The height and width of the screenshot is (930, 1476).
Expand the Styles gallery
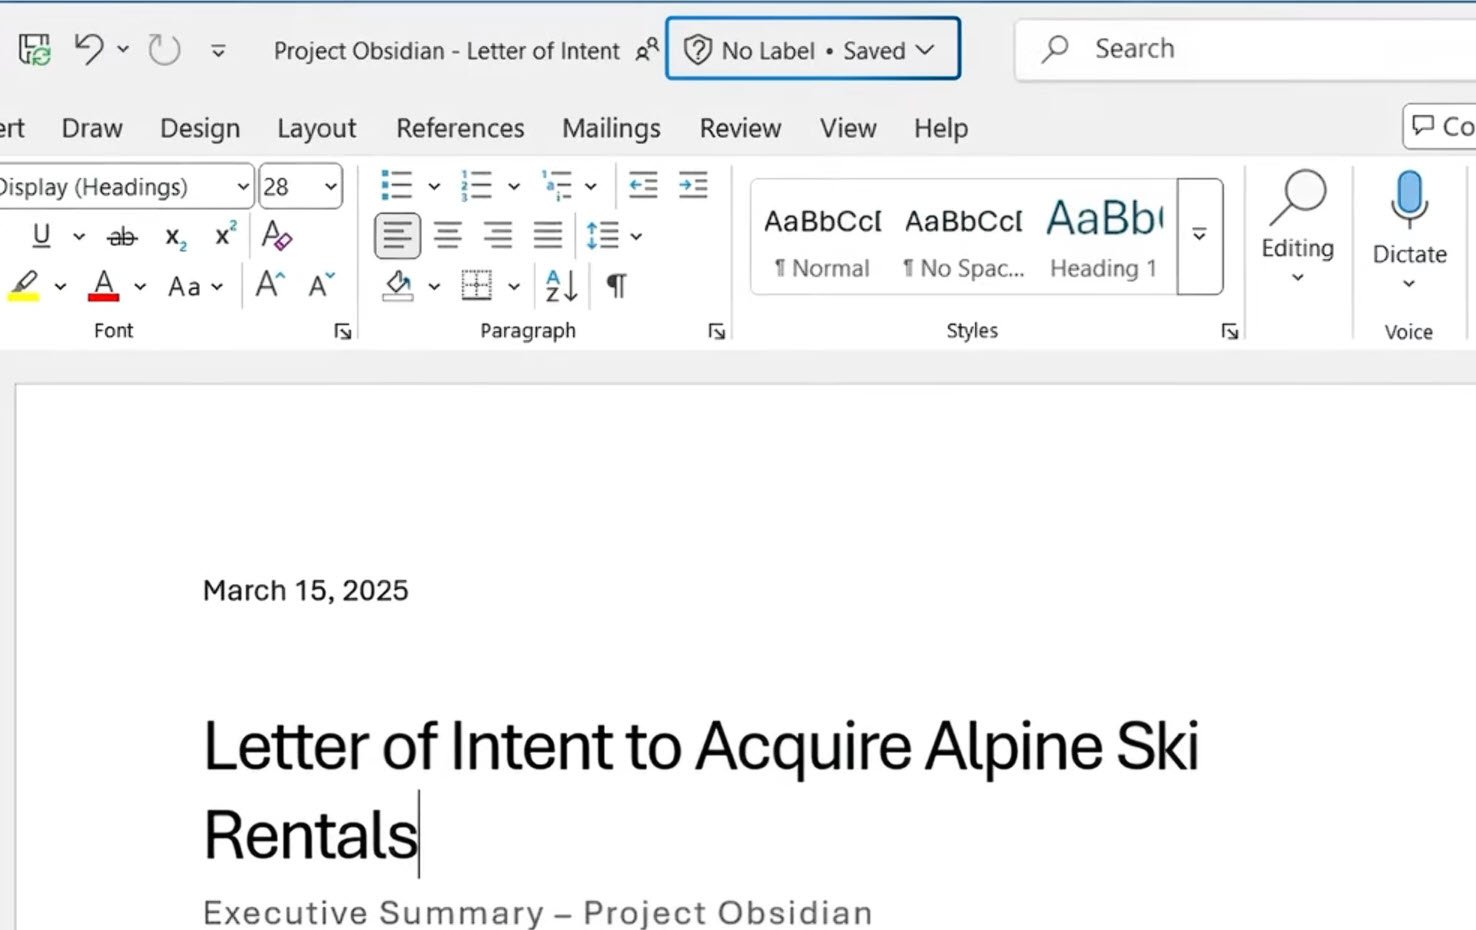[1199, 236]
